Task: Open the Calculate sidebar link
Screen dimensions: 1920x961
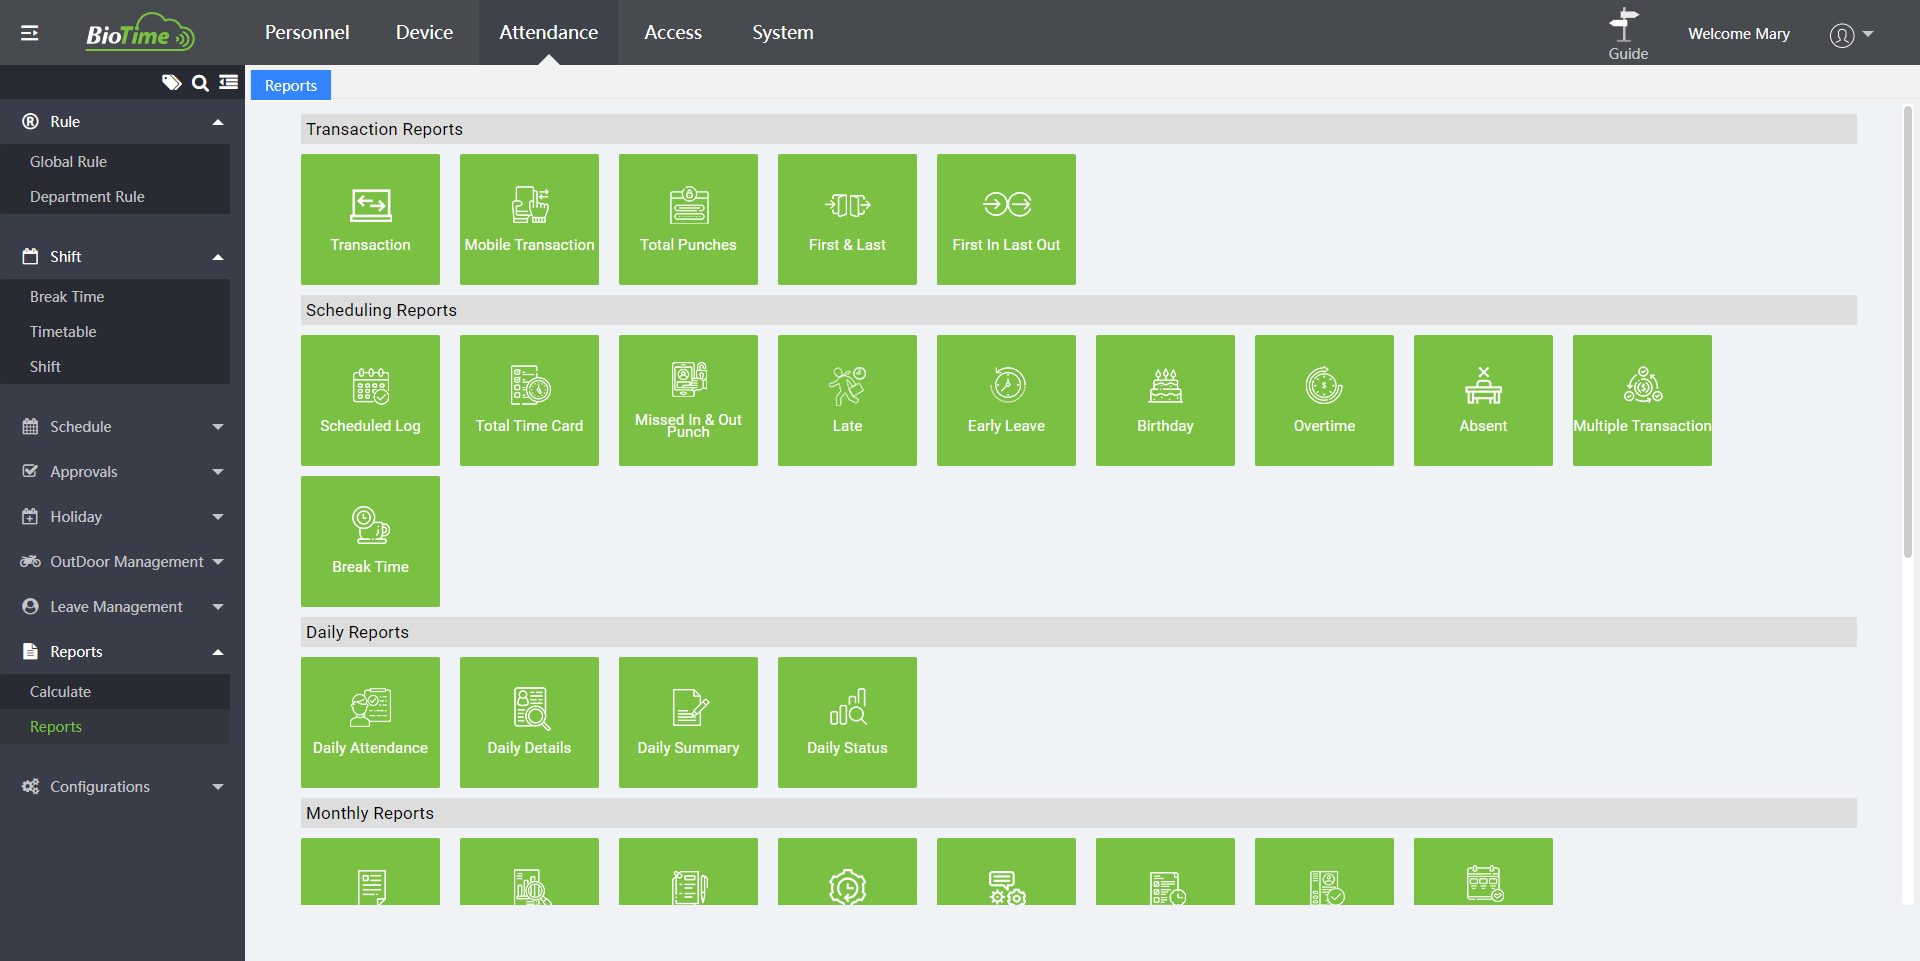Action: coord(60,692)
